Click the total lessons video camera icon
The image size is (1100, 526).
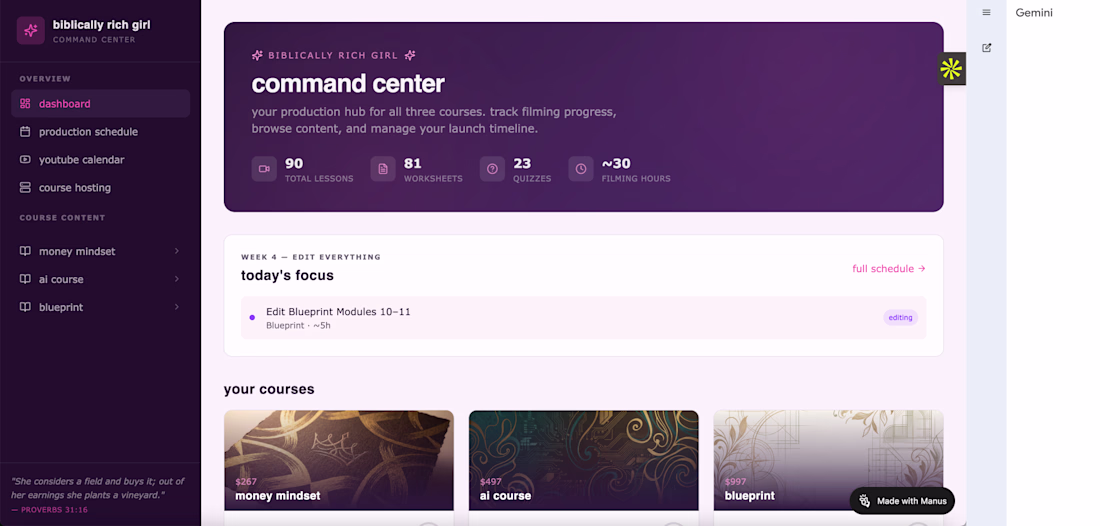[264, 169]
